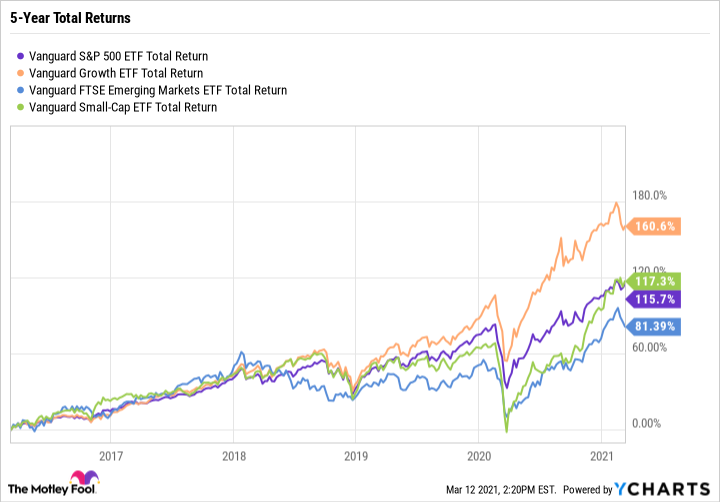Click the orange Vanguard Growth ETF legend dot
The height and width of the screenshot is (502, 720).
pyautogui.click(x=20, y=73)
